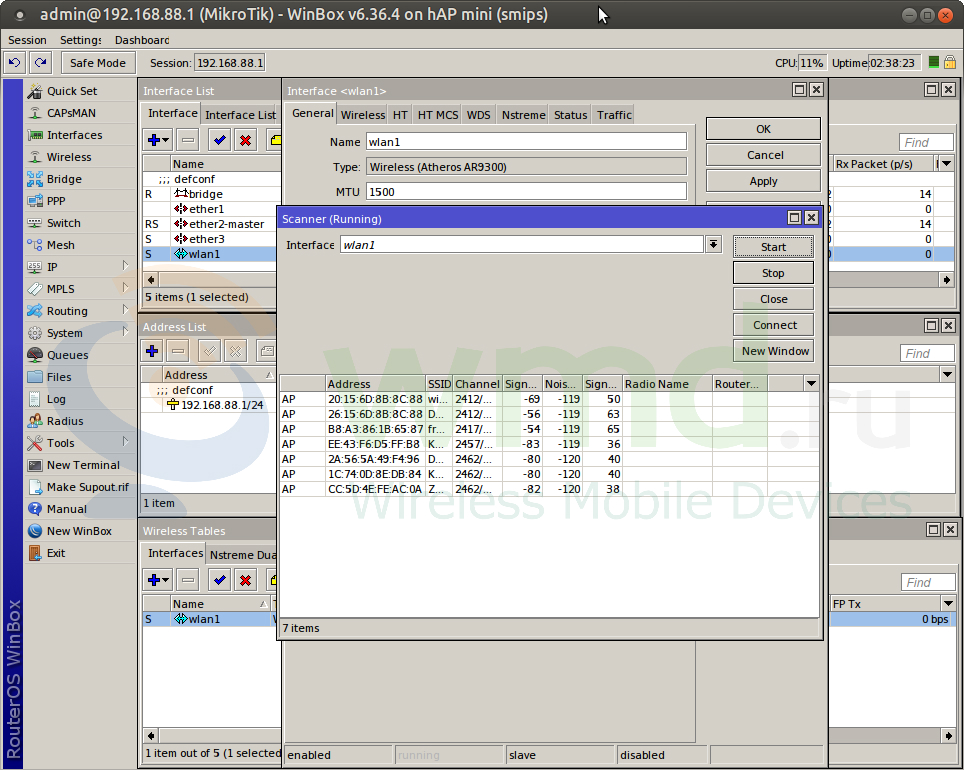Viewport: 964px width, 770px height.
Task: Click red X disable icon in Interface List
Action: 245,140
